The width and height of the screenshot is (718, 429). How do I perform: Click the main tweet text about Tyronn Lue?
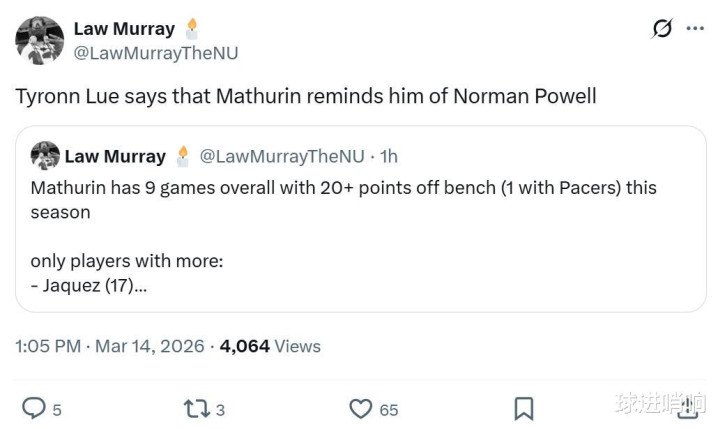click(306, 96)
